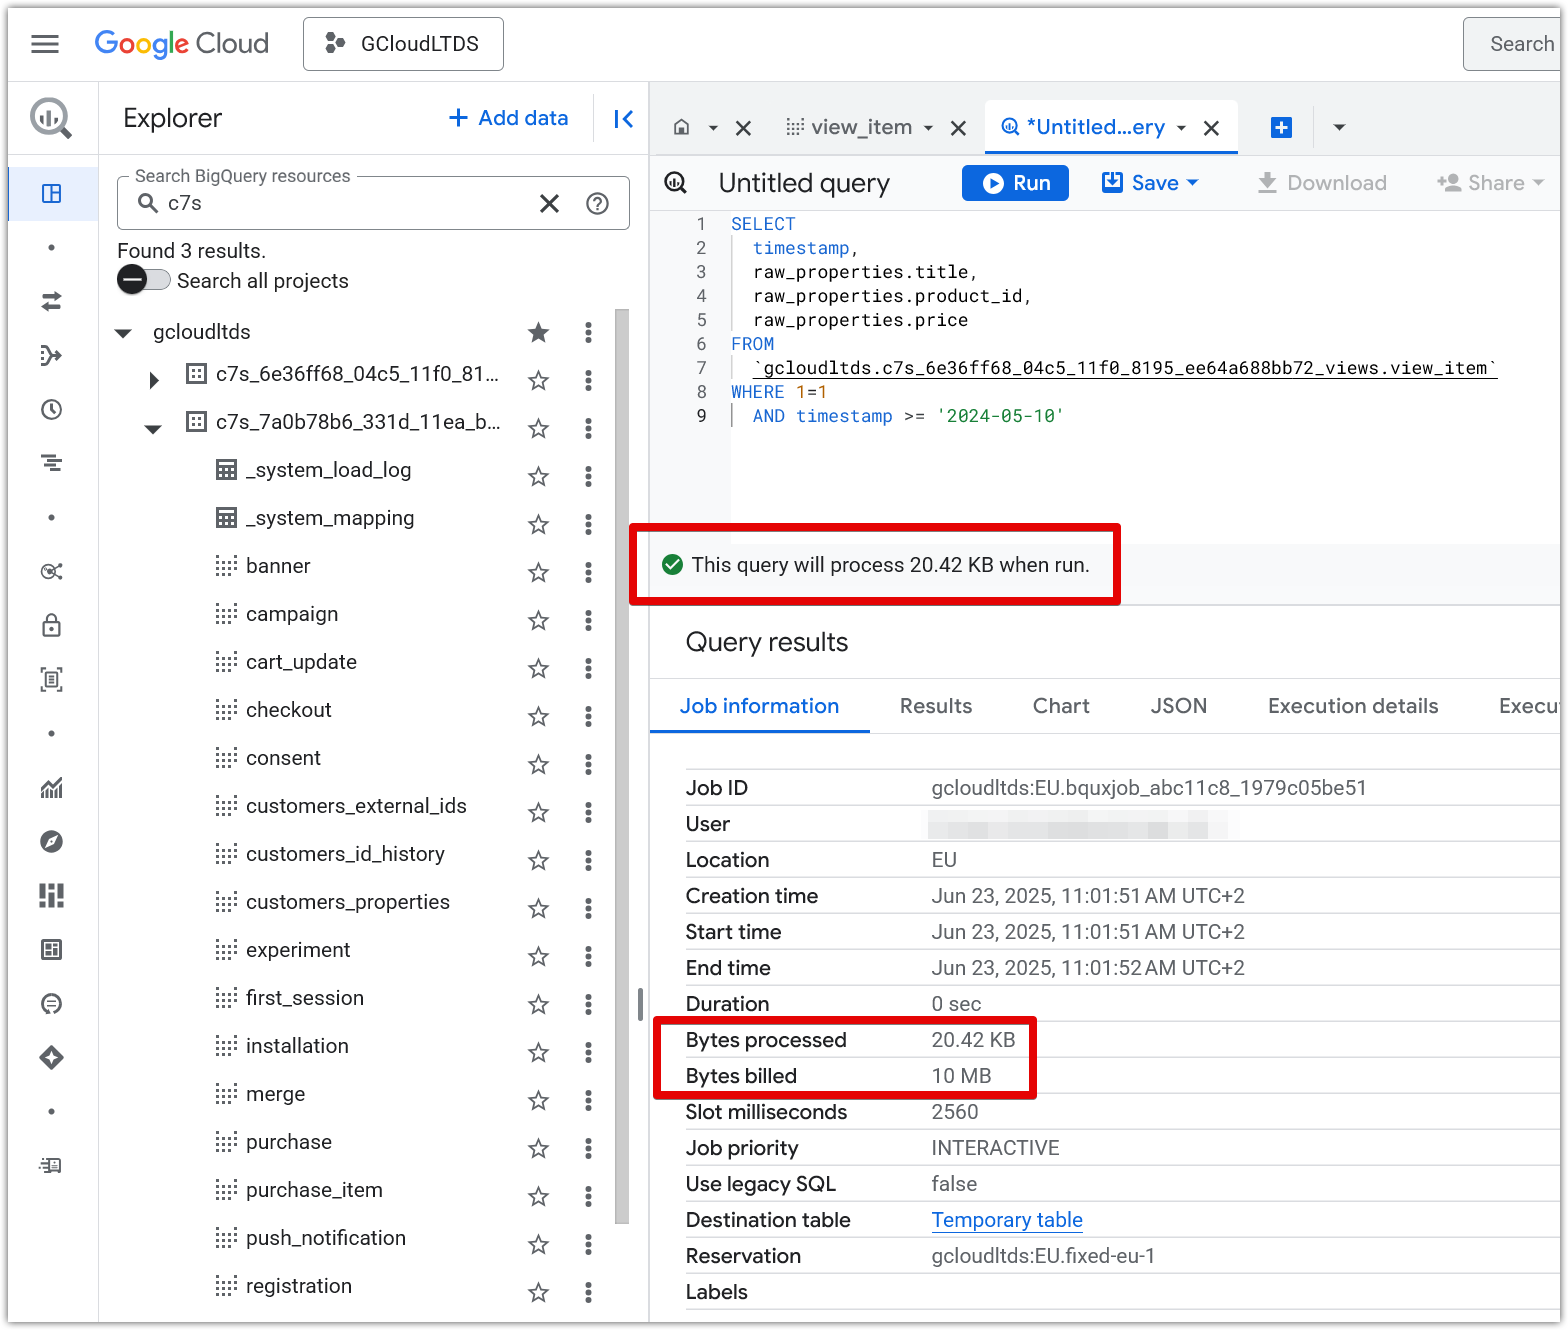Viewport: 1568px width, 1330px height.
Task: Star the experiment table
Action: (538, 956)
